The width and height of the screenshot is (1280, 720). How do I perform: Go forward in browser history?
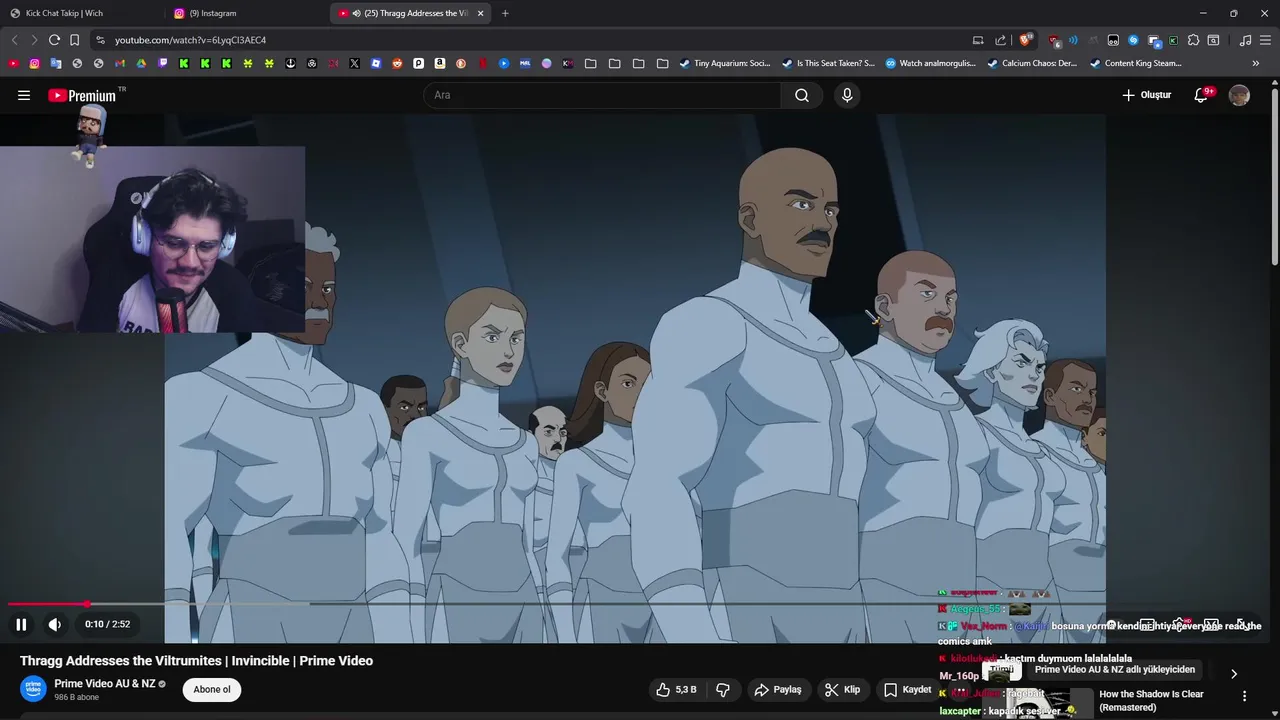click(x=34, y=40)
